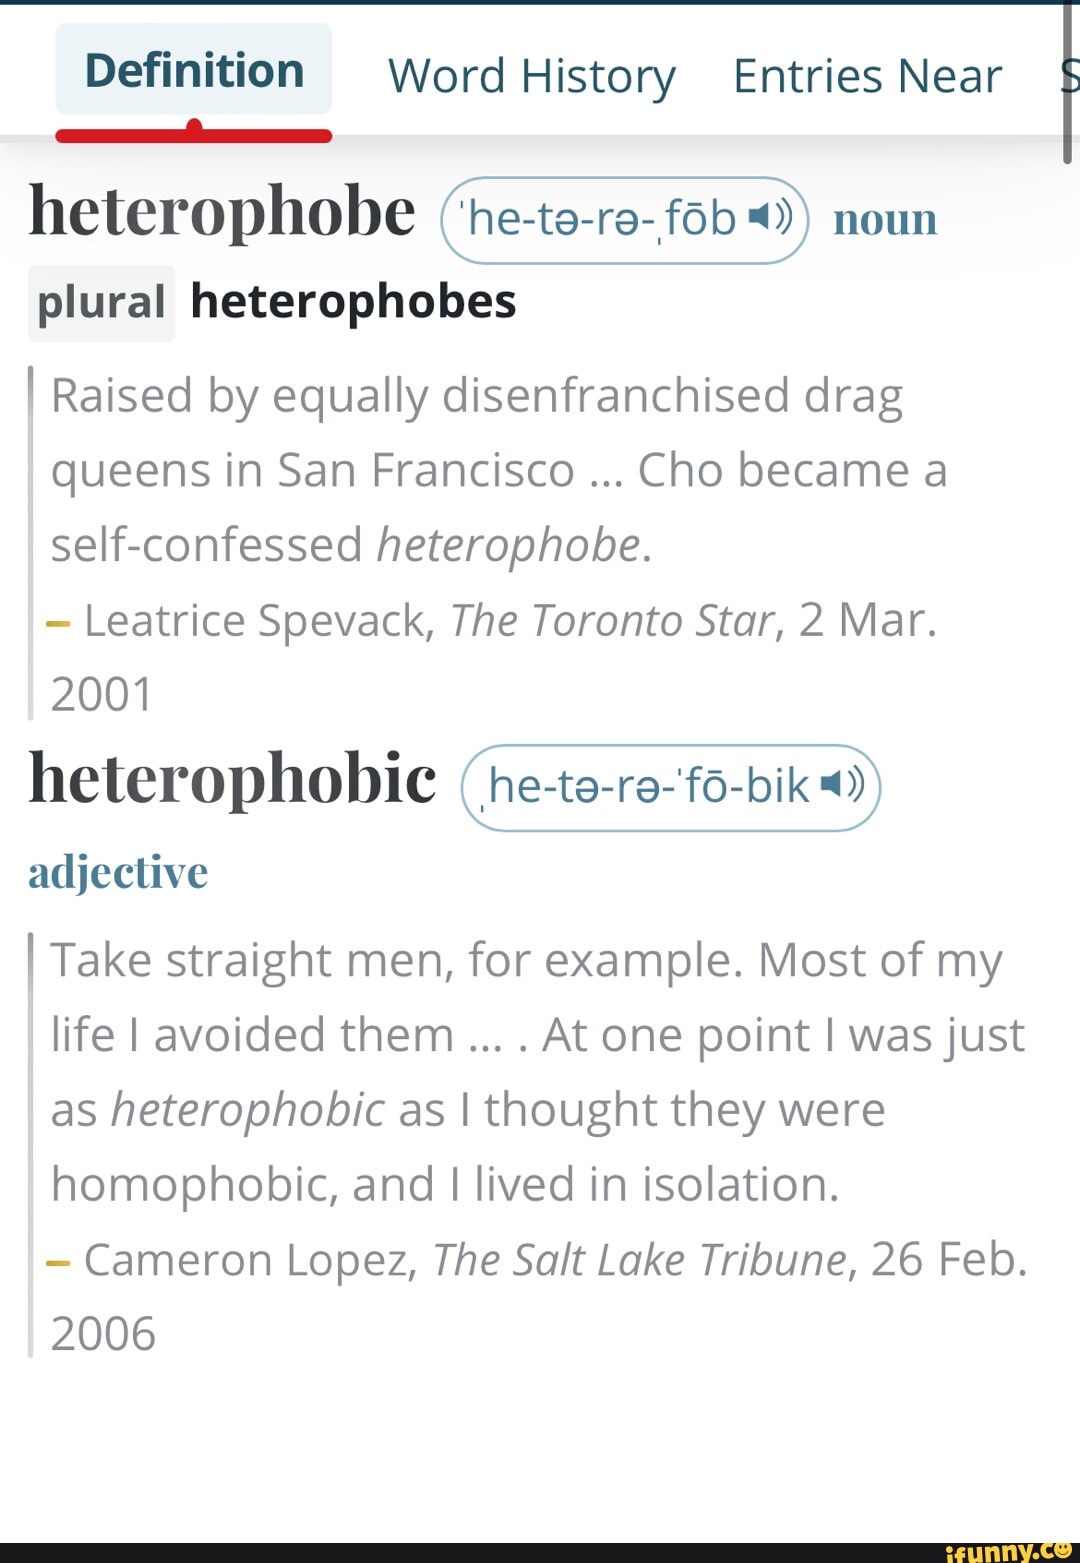This screenshot has width=1080, height=1563.
Task: Play the heterophobic audio pronunciation speaker
Action: [842, 786]
